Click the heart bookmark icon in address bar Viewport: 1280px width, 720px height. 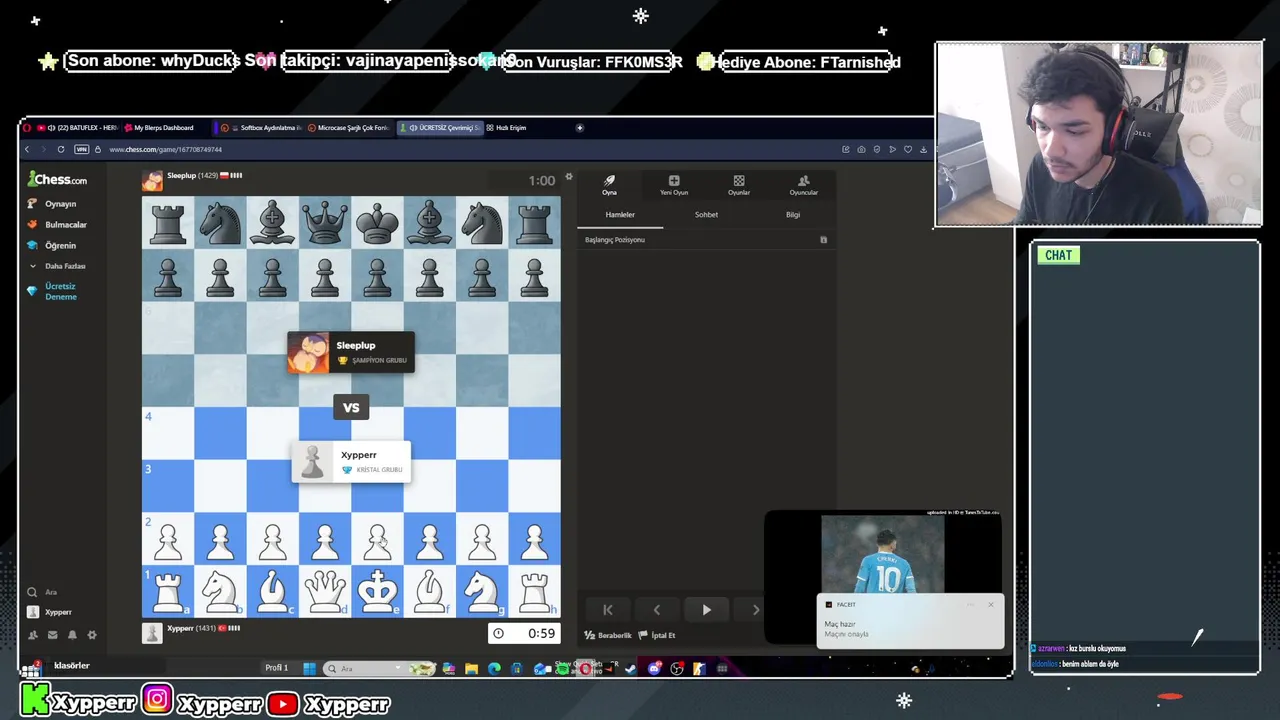pyautogui.click(x=908, y=149)
